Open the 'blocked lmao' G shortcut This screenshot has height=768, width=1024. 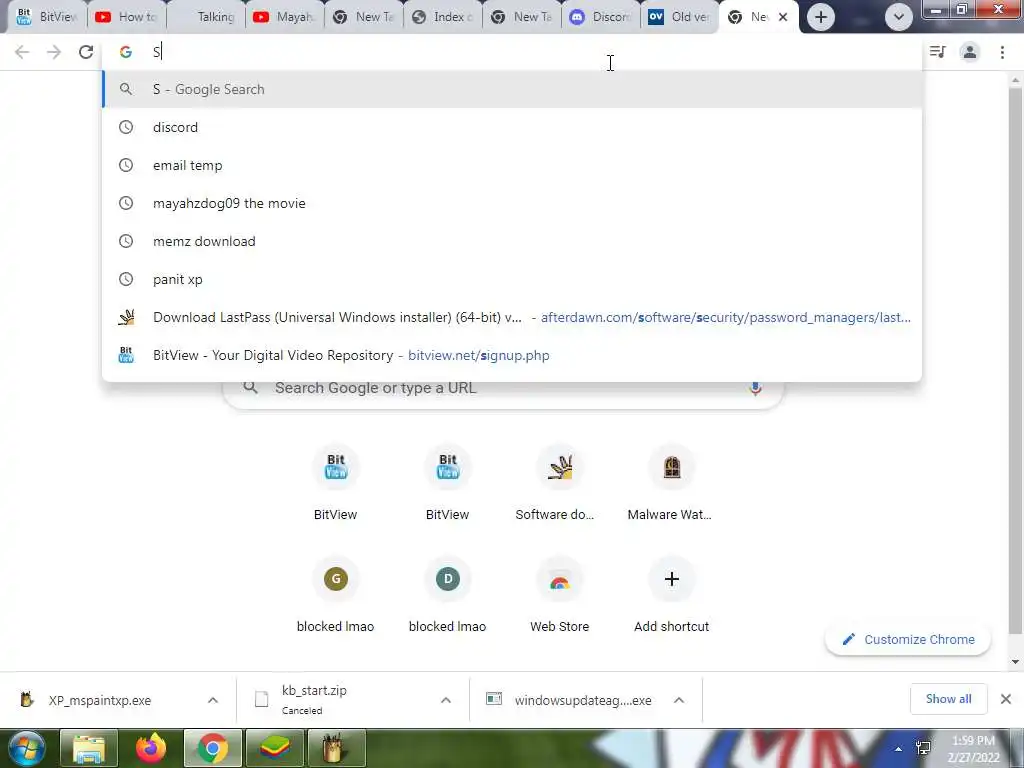[x=336, y=595]
